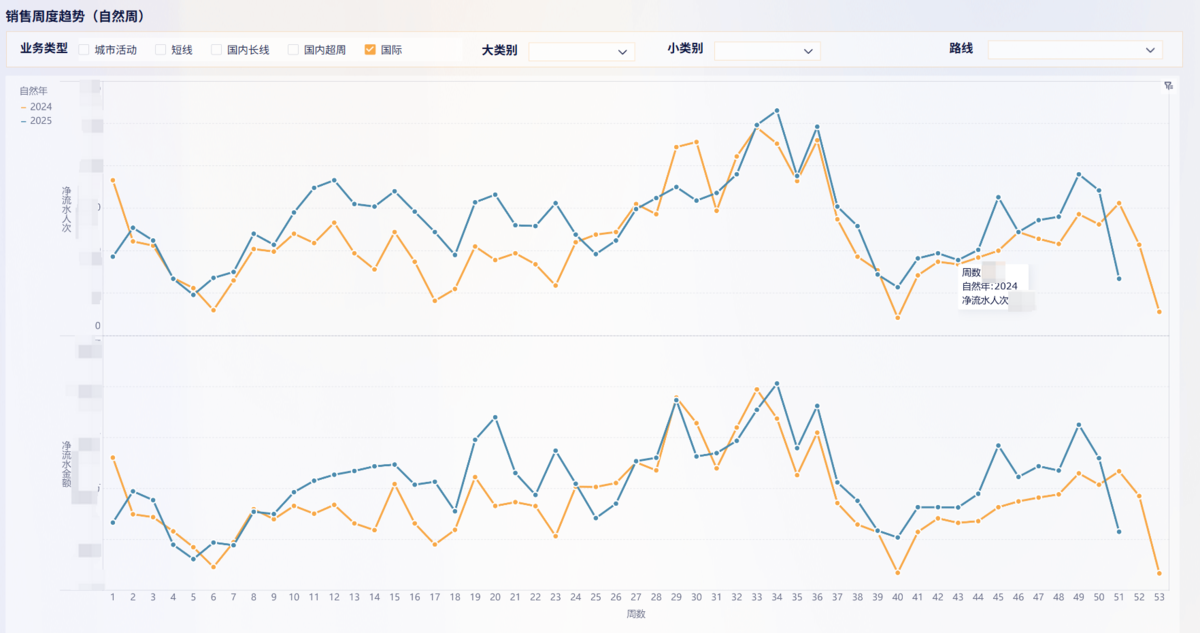Uncheck the 国际 checkbox
This screenshot has width=1200, height=633.
coord(370,49)
